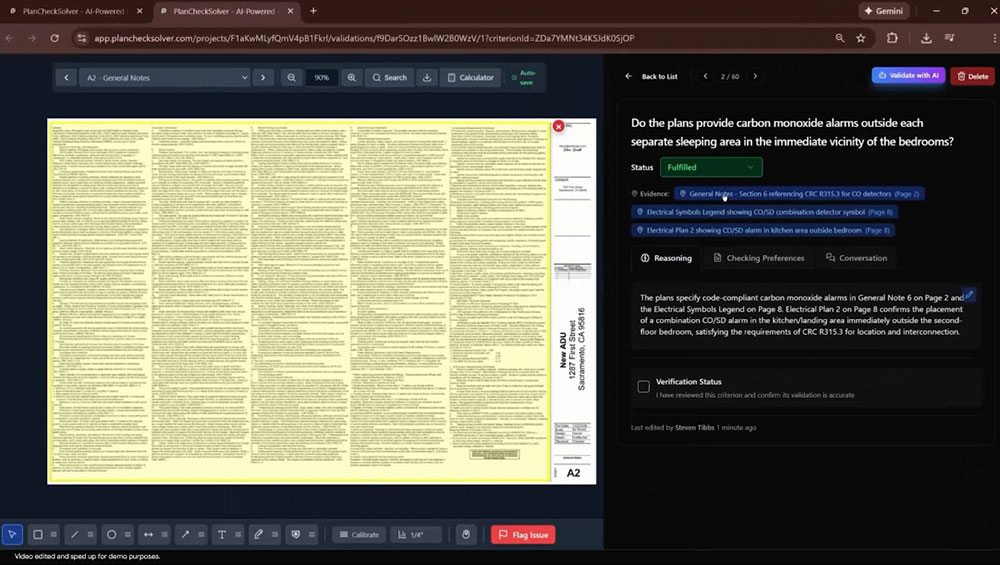Check the Verification Status checkbox
Image resolution: width=1000 pixels, height=565 pixels.
click(643, 387)
